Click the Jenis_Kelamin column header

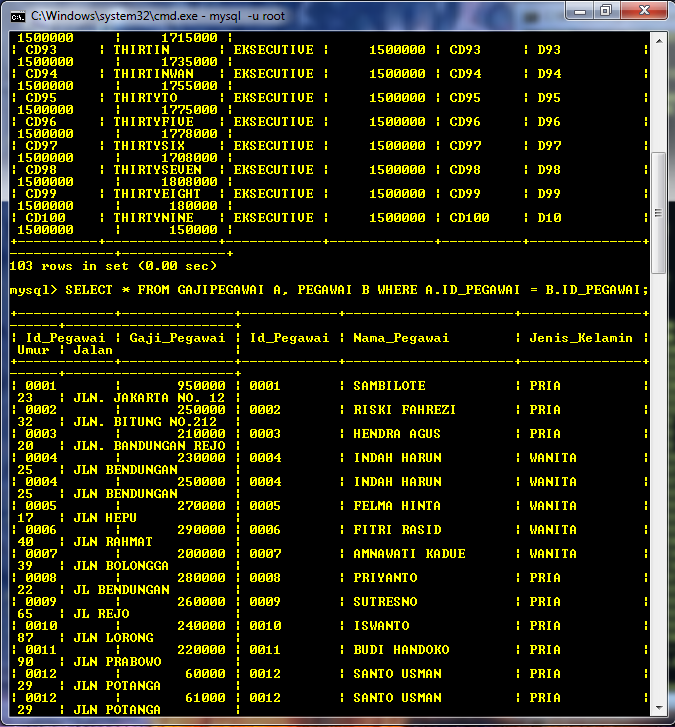click(581, 338)
